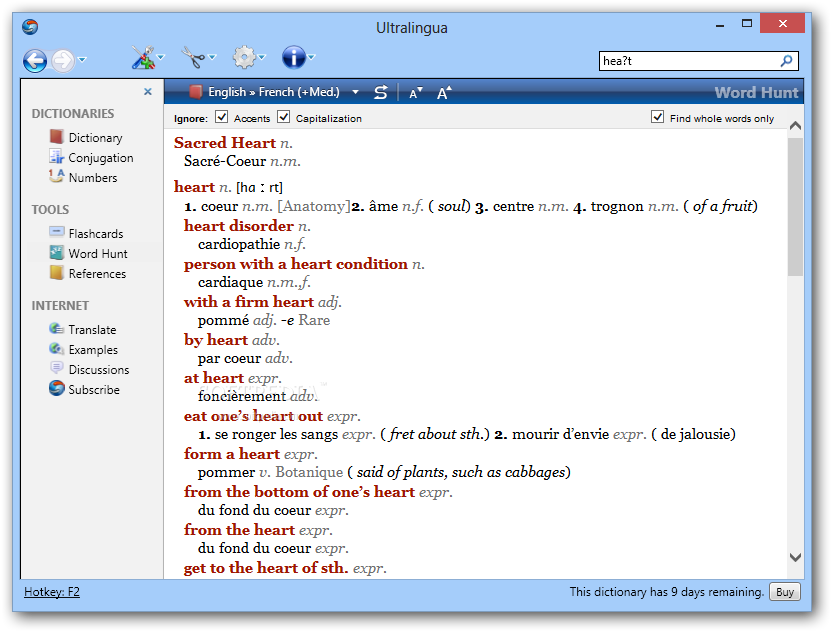Screen dimensions: 832x632
Task: Click the translation 'cardiopathie'
Action: click(x=239, y=245)
